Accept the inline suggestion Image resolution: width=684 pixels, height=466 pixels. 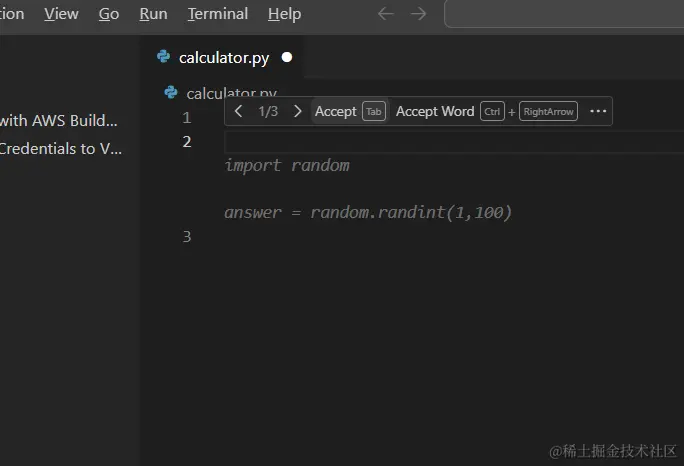tap(349, 111)
